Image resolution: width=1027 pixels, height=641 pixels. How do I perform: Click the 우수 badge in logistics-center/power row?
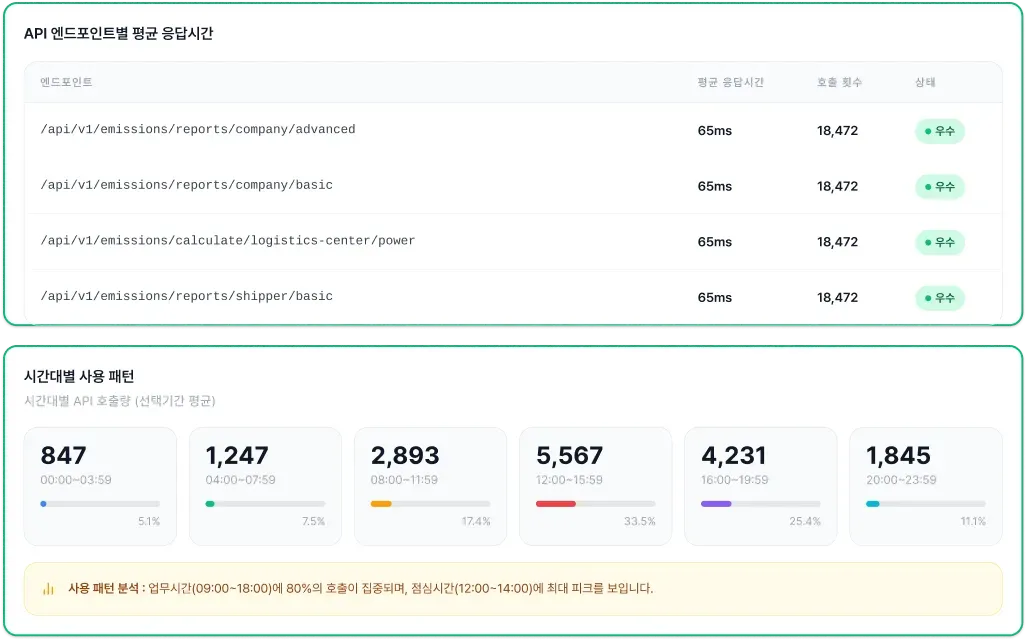939,242
